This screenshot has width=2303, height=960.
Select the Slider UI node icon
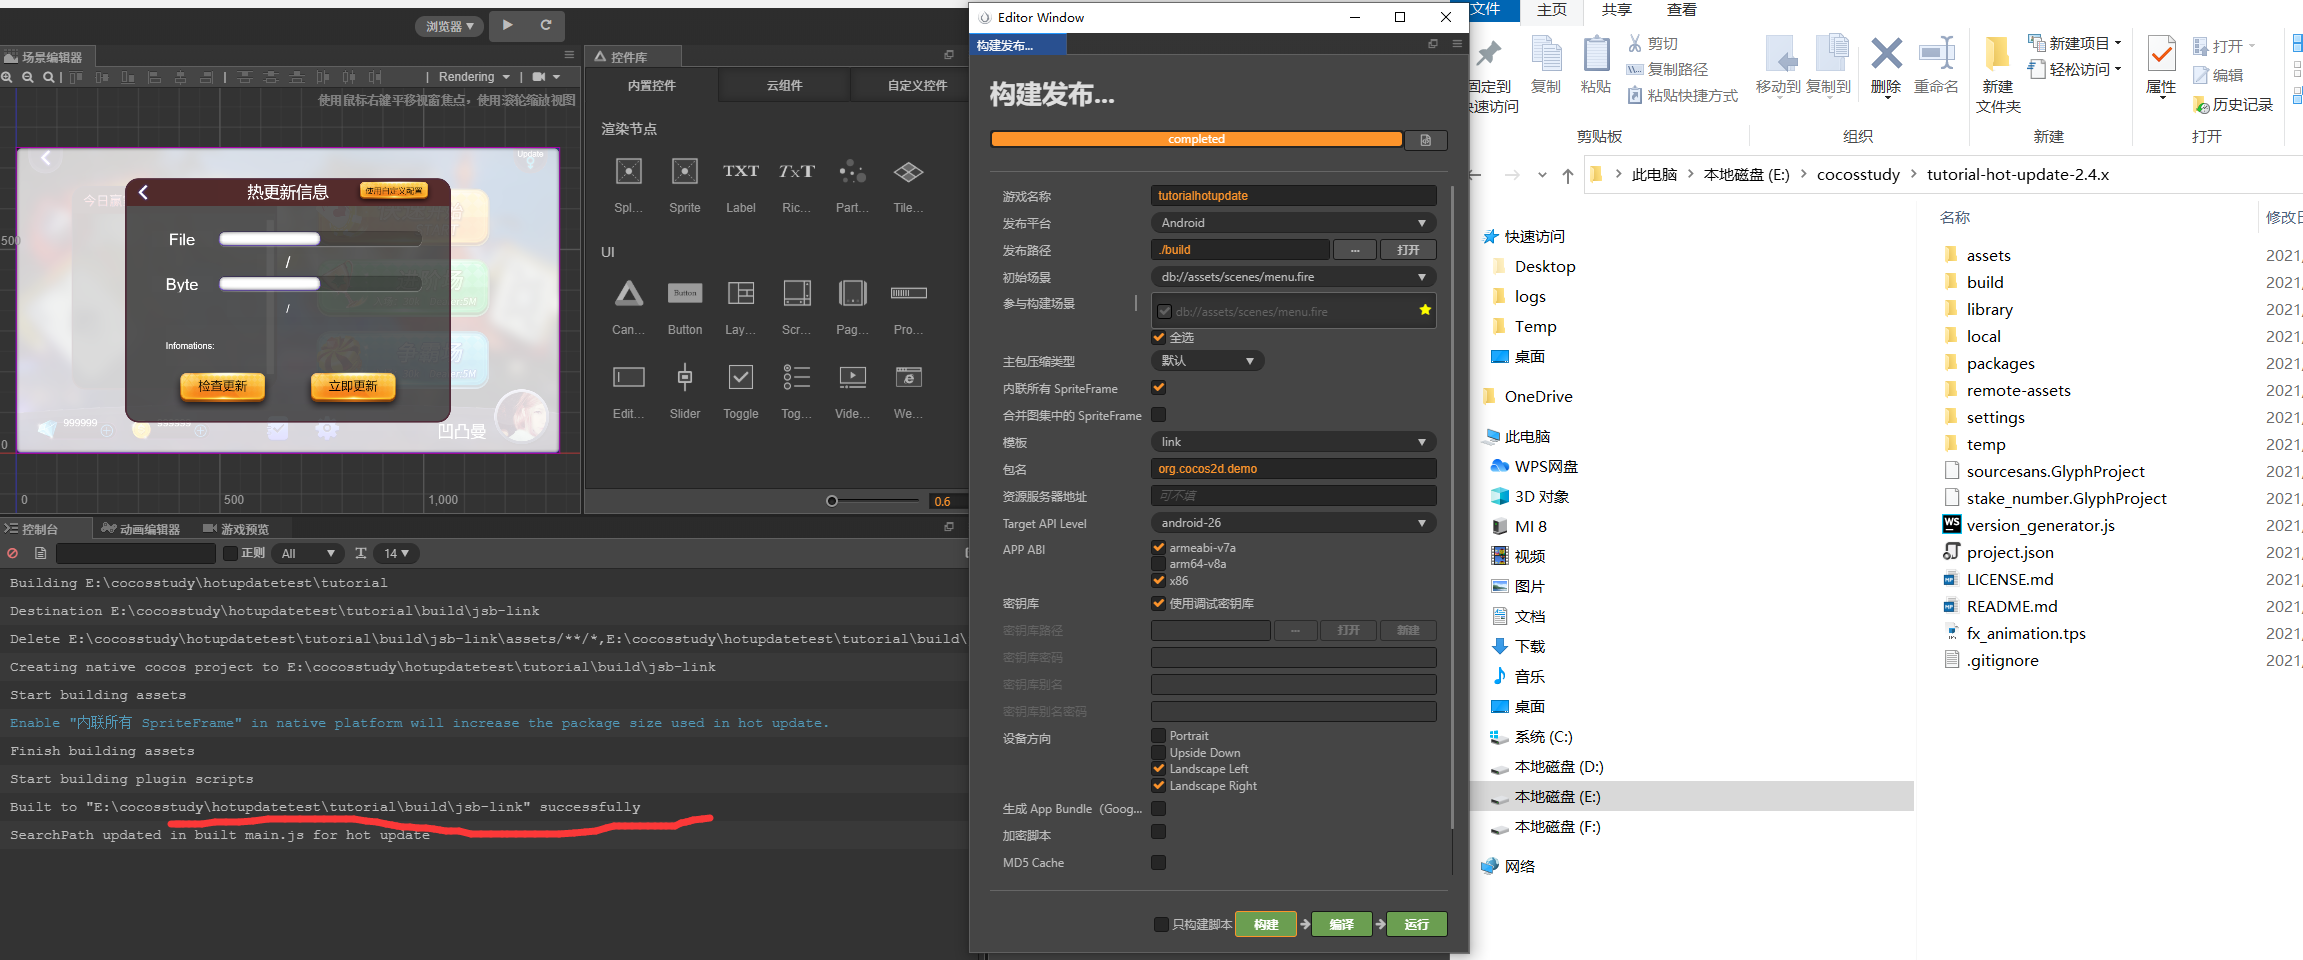point(685,377)
